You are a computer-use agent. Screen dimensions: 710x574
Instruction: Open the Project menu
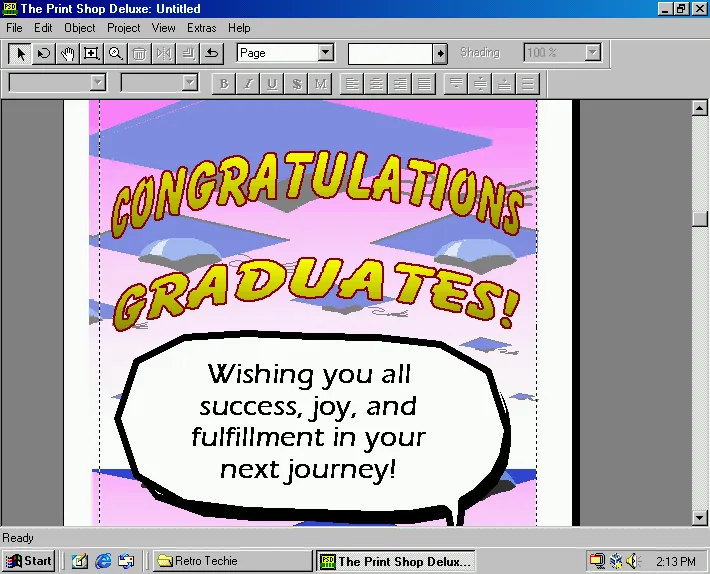[124, 28]
